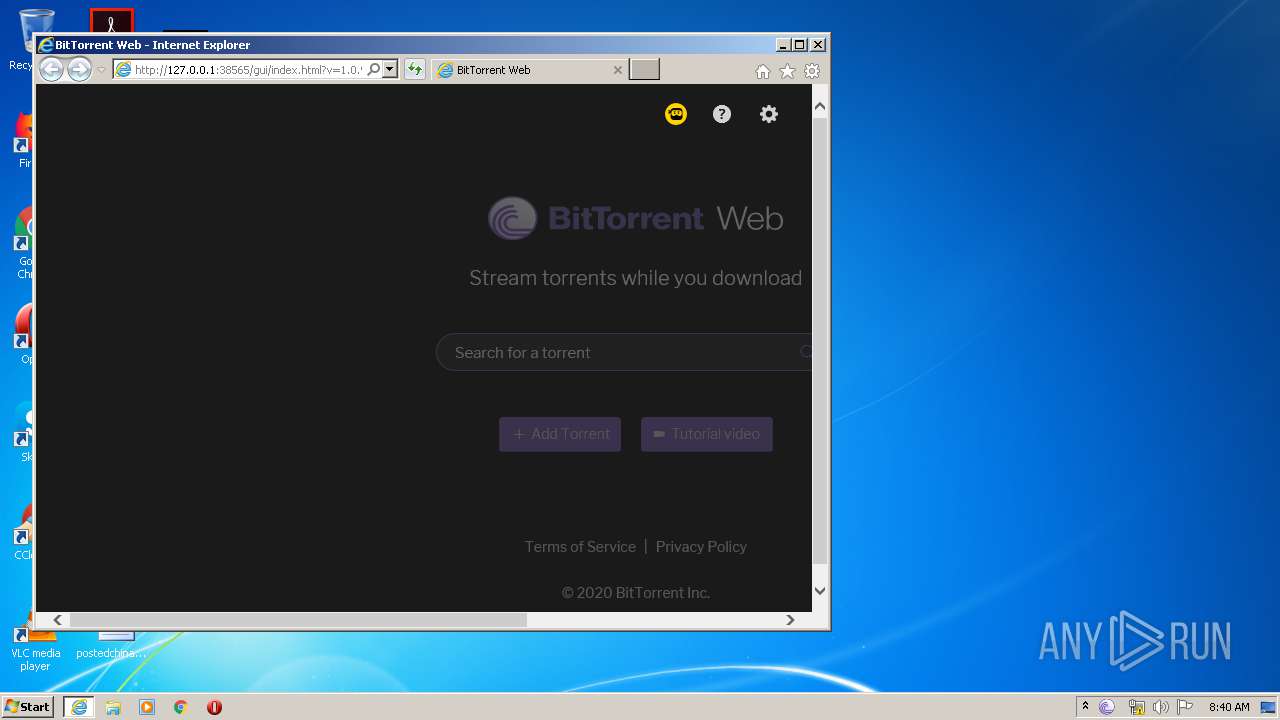This screenshot has width=1280, height=720.
Task: Click the Add Torrent button
Action: [560, 434]
